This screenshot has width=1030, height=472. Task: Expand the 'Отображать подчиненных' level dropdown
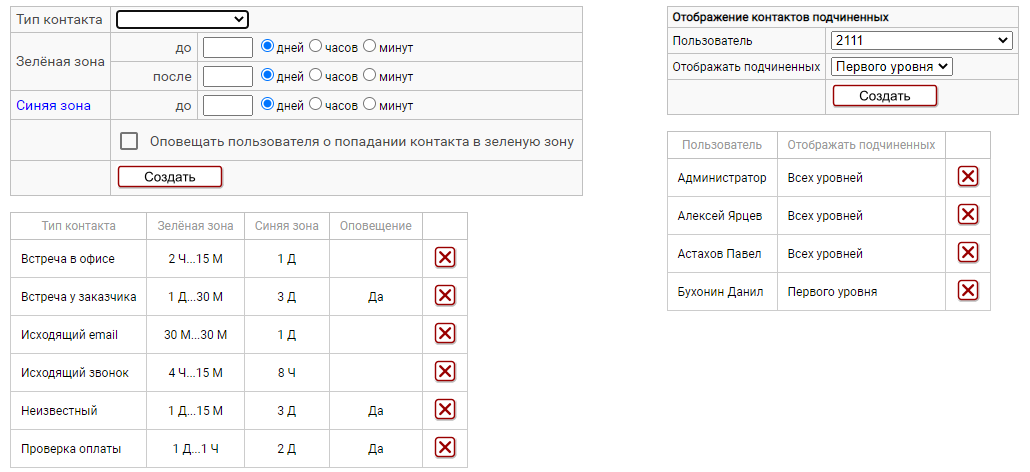(892, 66)
